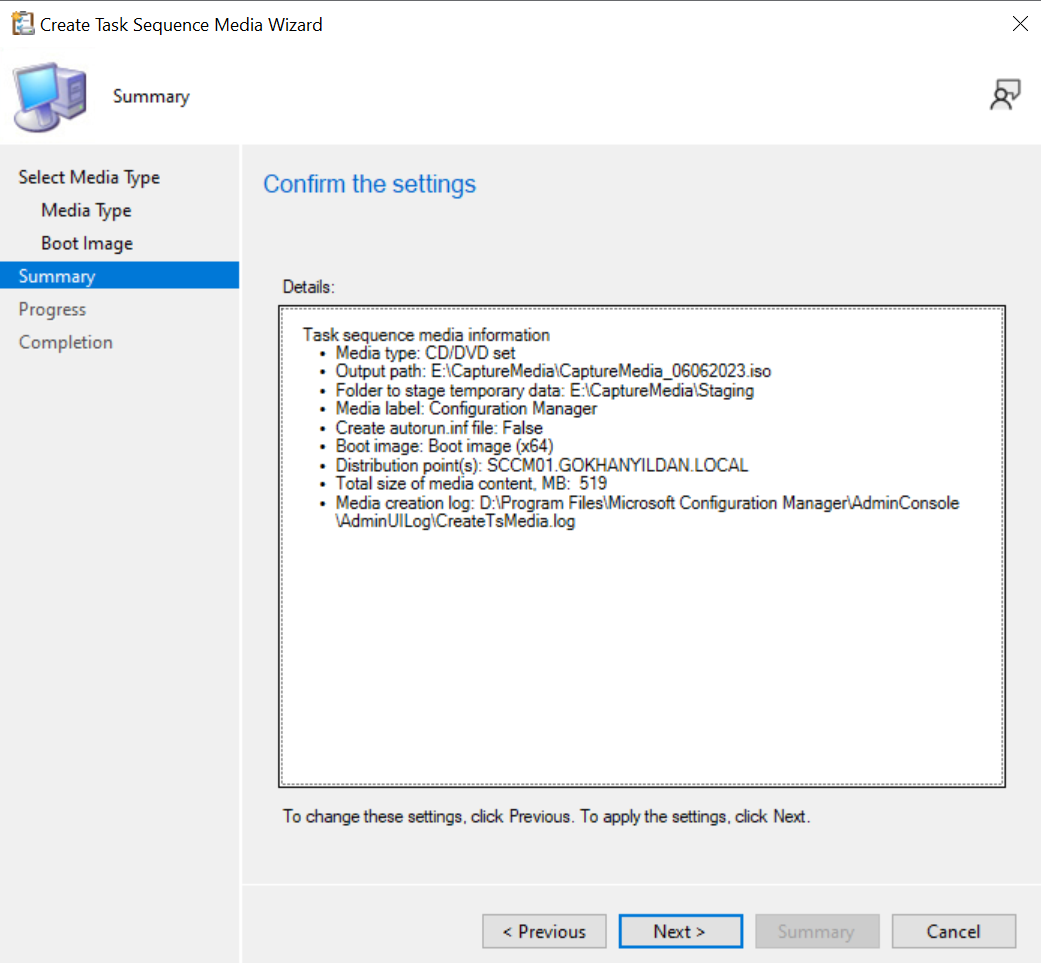Click 'Boot image: Boot image (x64)' line
The width and height of the screenshot is (1041, 963).
444,447
